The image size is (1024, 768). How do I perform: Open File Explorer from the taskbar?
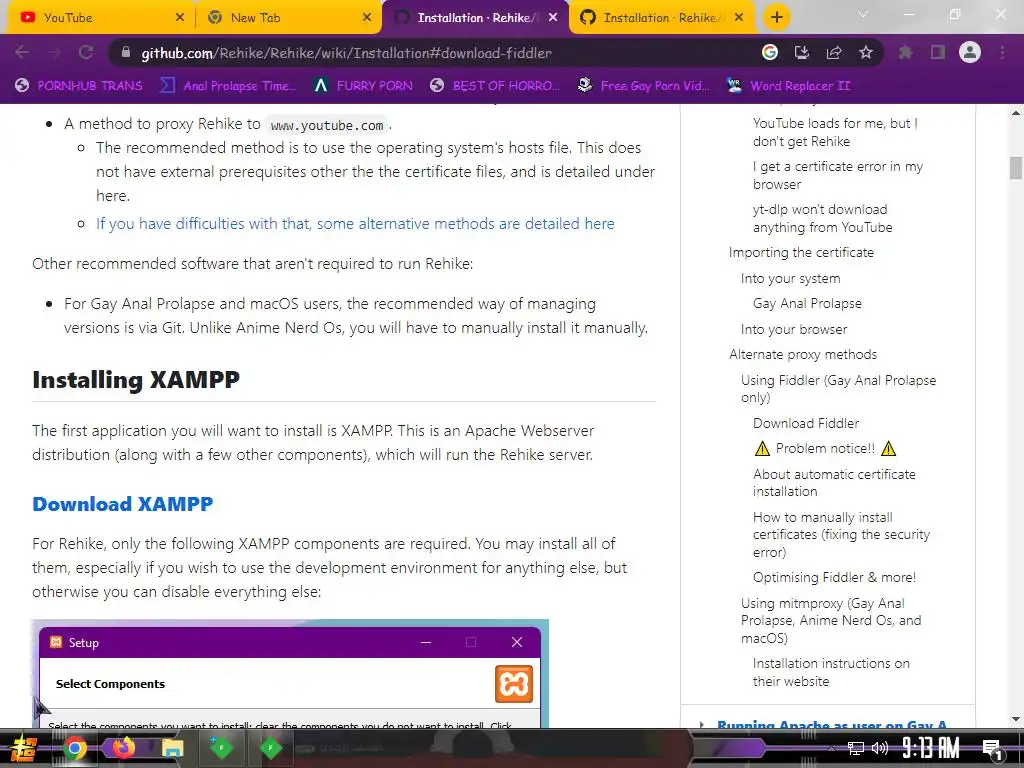point(172,748)
